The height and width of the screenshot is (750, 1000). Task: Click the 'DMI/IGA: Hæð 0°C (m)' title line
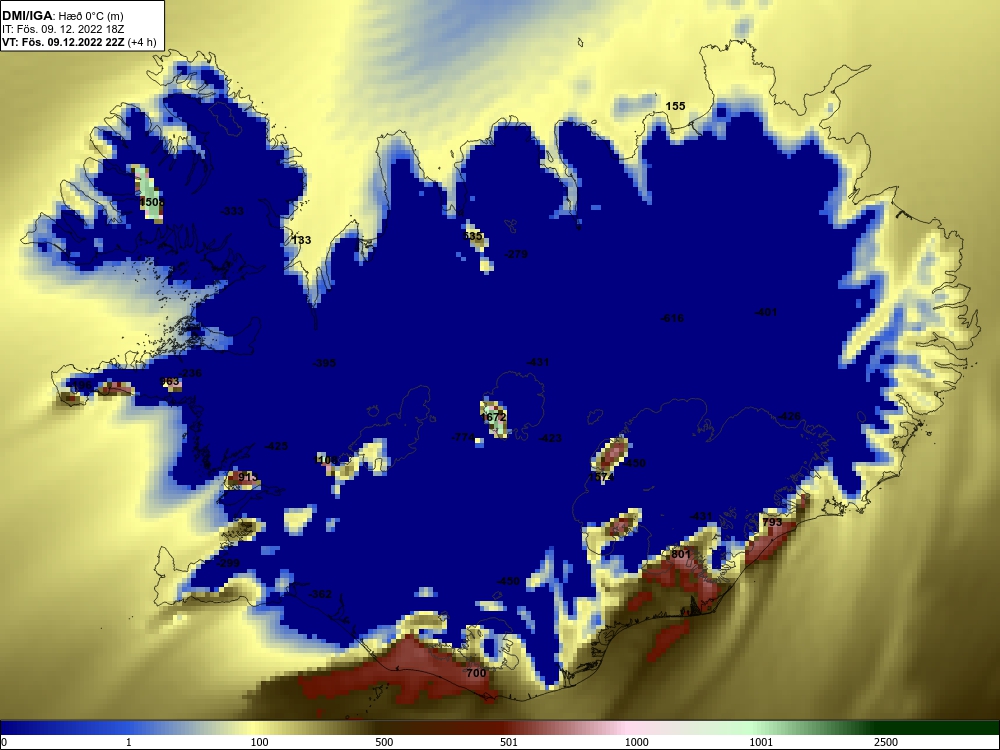pyautogui.click(x=62, y=16)
